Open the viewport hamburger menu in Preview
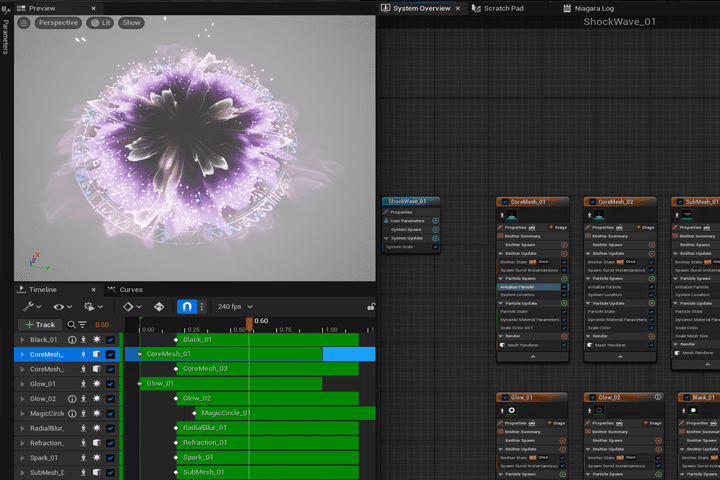 click(x=24, y=23)
